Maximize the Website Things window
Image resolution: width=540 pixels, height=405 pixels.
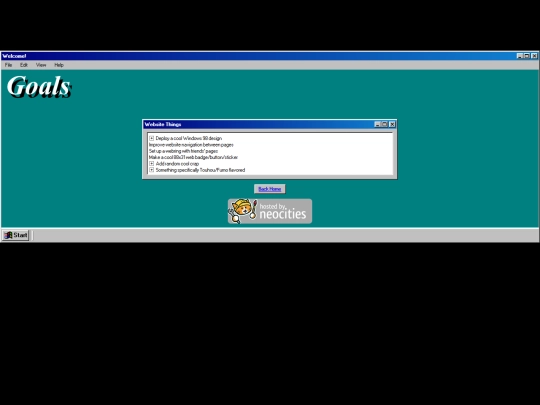point(384,124)
